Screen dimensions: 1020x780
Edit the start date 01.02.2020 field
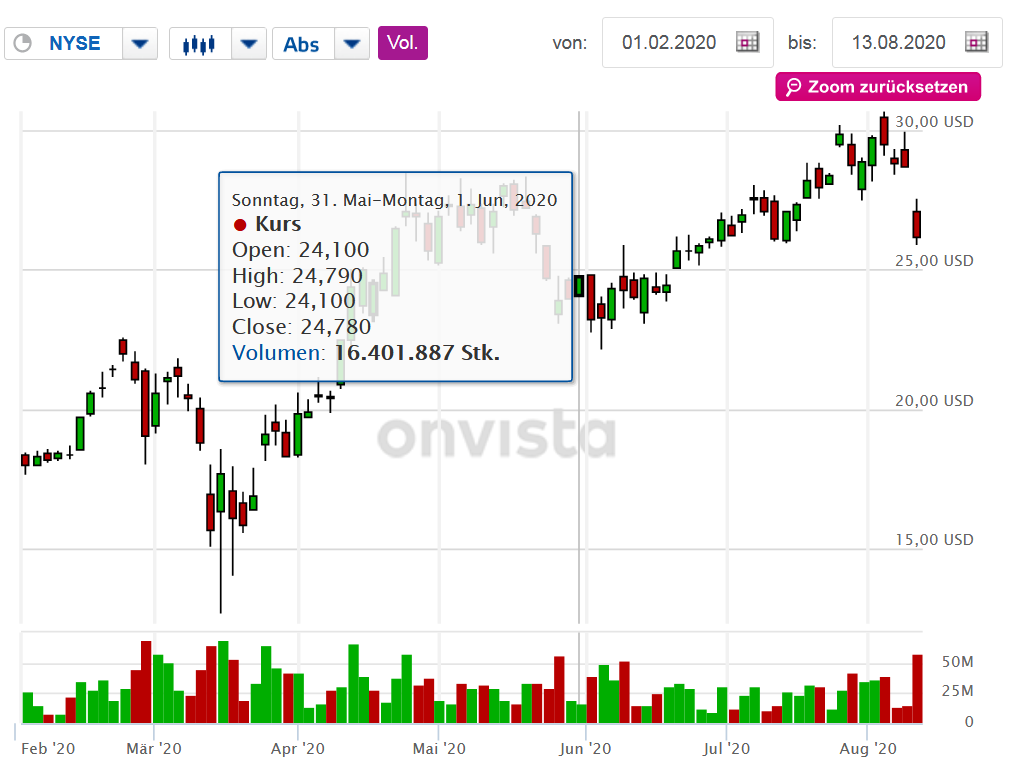(x=669, y=43)
